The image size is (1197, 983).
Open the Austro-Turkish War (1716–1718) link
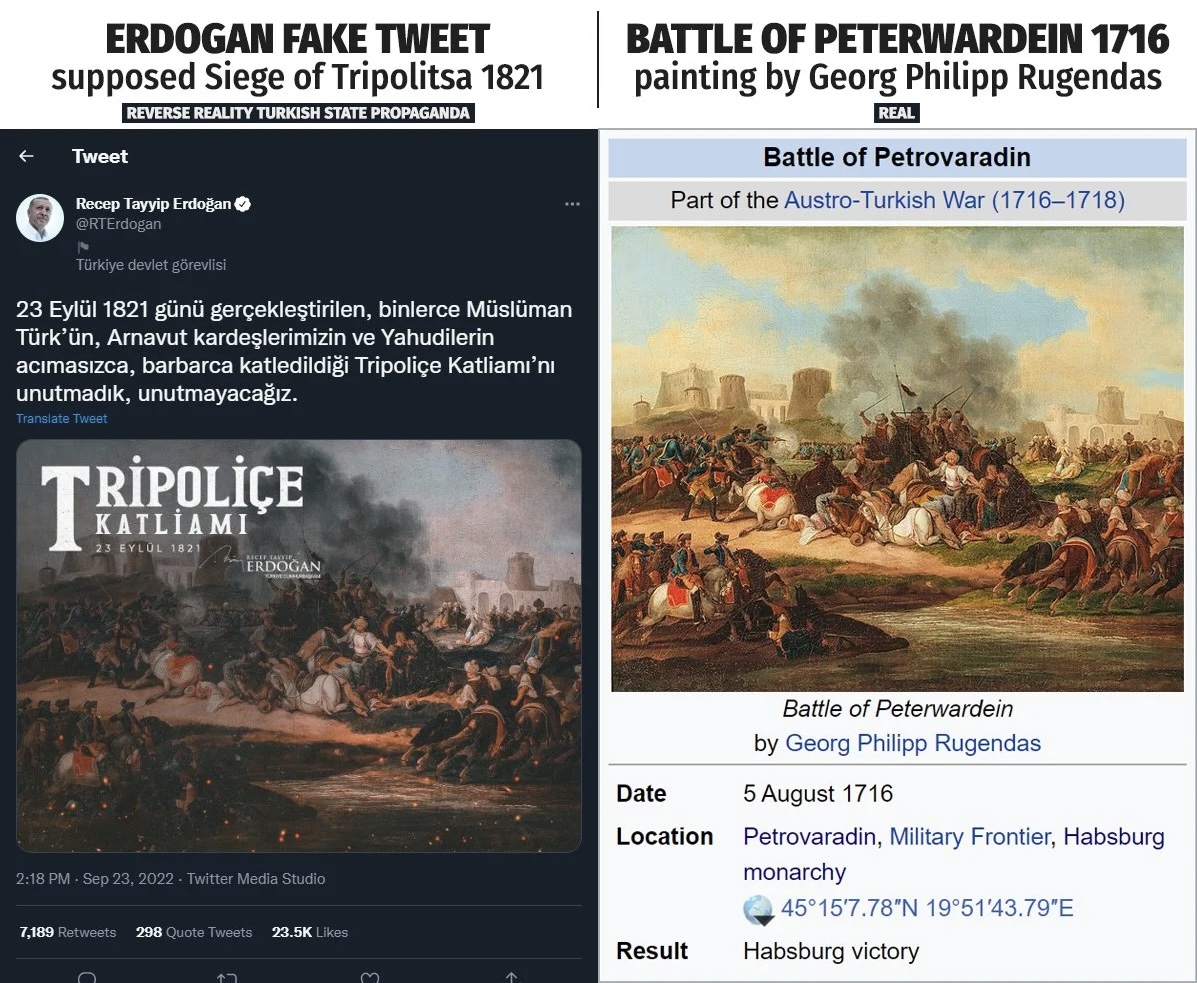point(954,200)
